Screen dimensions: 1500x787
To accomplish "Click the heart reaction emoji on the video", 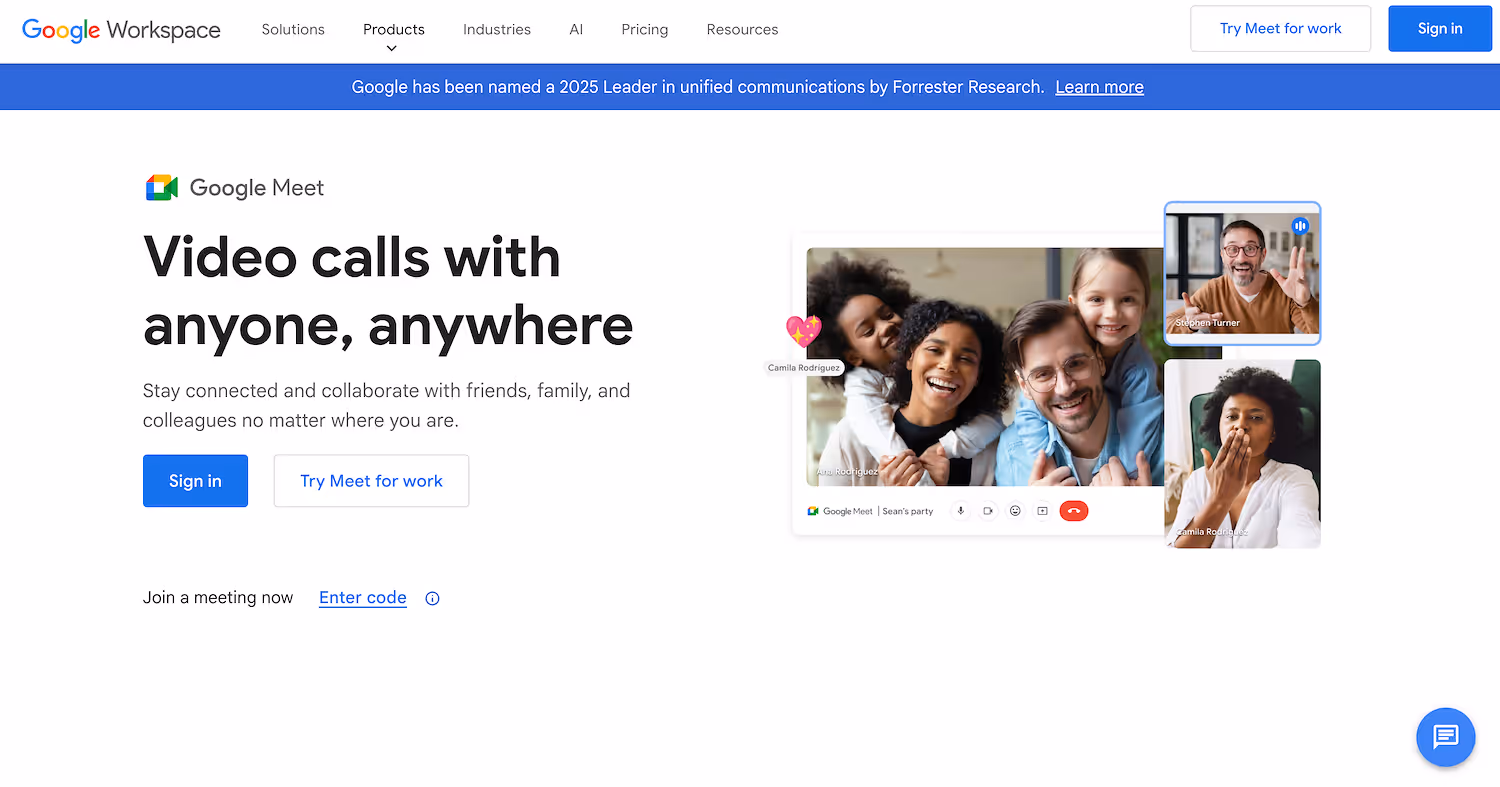I will click(x=803, y=330).
